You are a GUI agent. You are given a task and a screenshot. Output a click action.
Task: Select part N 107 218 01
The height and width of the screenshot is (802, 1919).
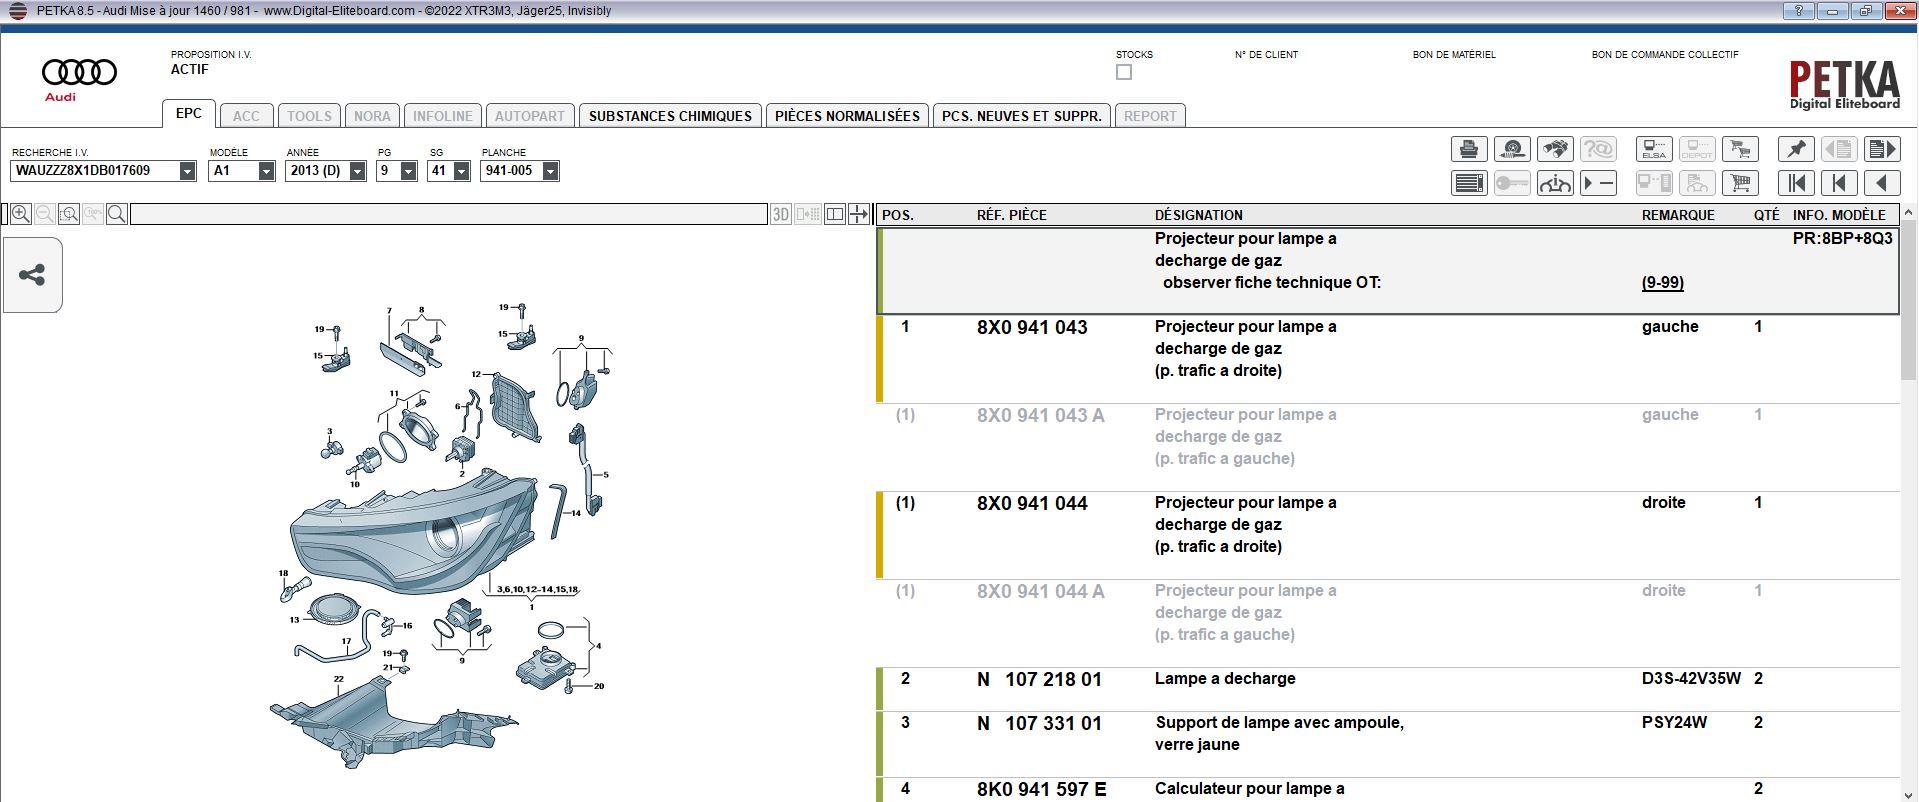[x=1039, y=679]
